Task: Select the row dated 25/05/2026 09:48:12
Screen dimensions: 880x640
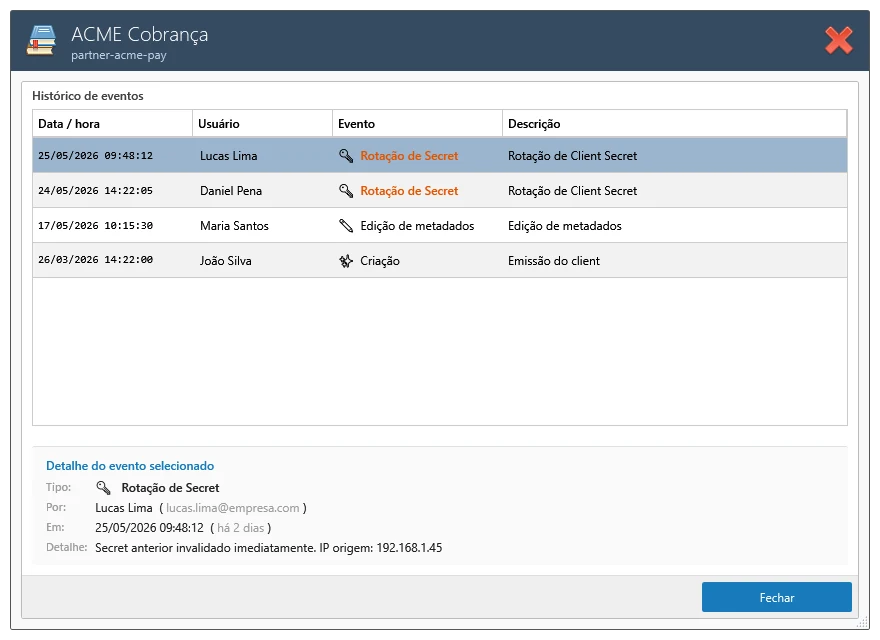Action: tap(440, 156)
